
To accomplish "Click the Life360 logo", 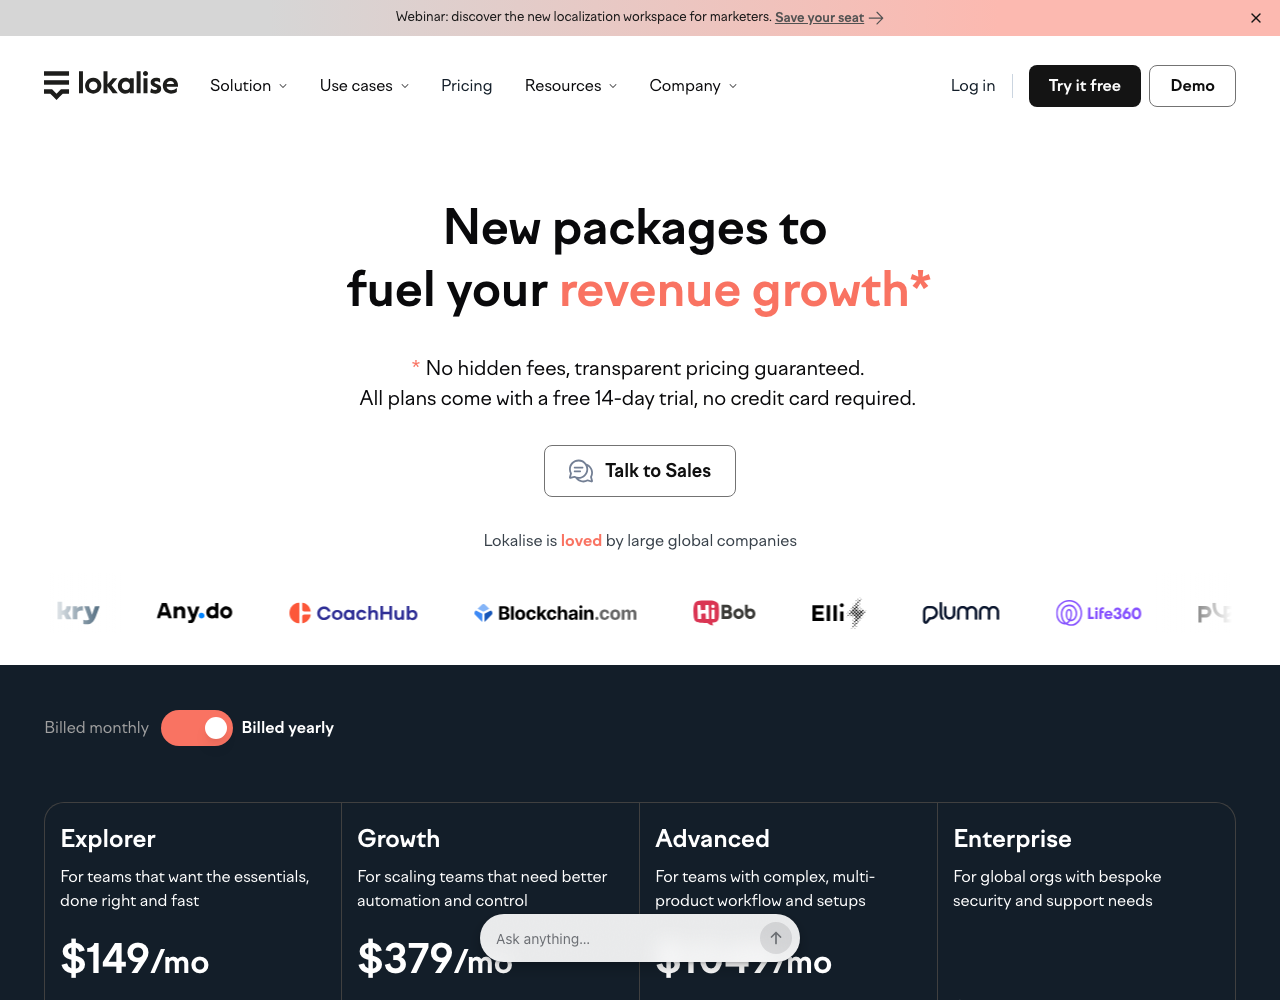I will (x=1098, y=613).
